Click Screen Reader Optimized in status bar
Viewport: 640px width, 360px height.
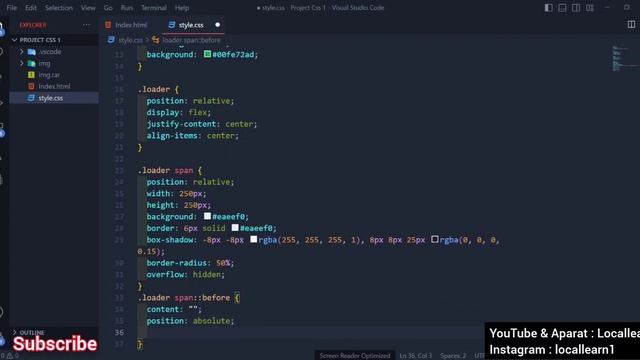(x=355, y=356)
